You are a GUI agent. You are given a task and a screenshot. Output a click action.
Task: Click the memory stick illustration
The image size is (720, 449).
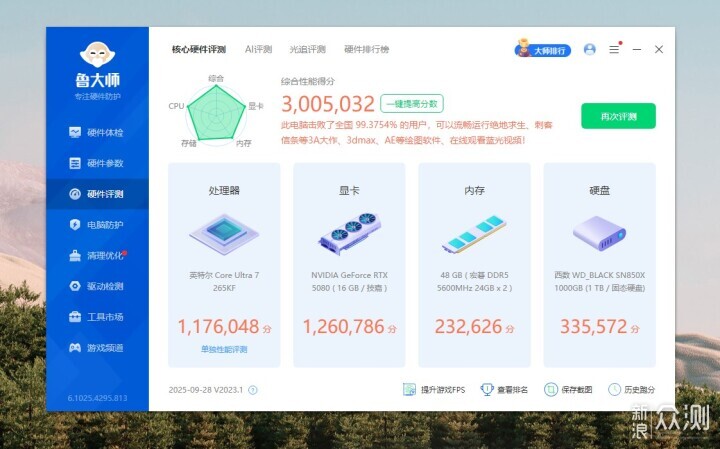pos(474,234)
